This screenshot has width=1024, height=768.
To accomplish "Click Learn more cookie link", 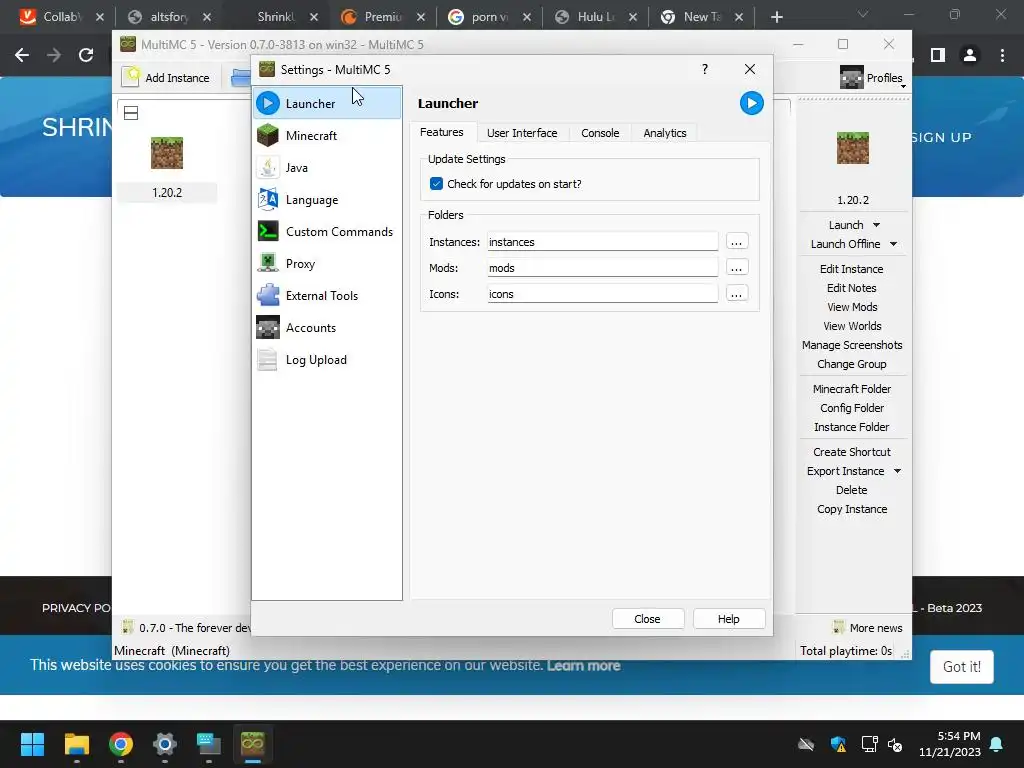I will click(584, 665).
